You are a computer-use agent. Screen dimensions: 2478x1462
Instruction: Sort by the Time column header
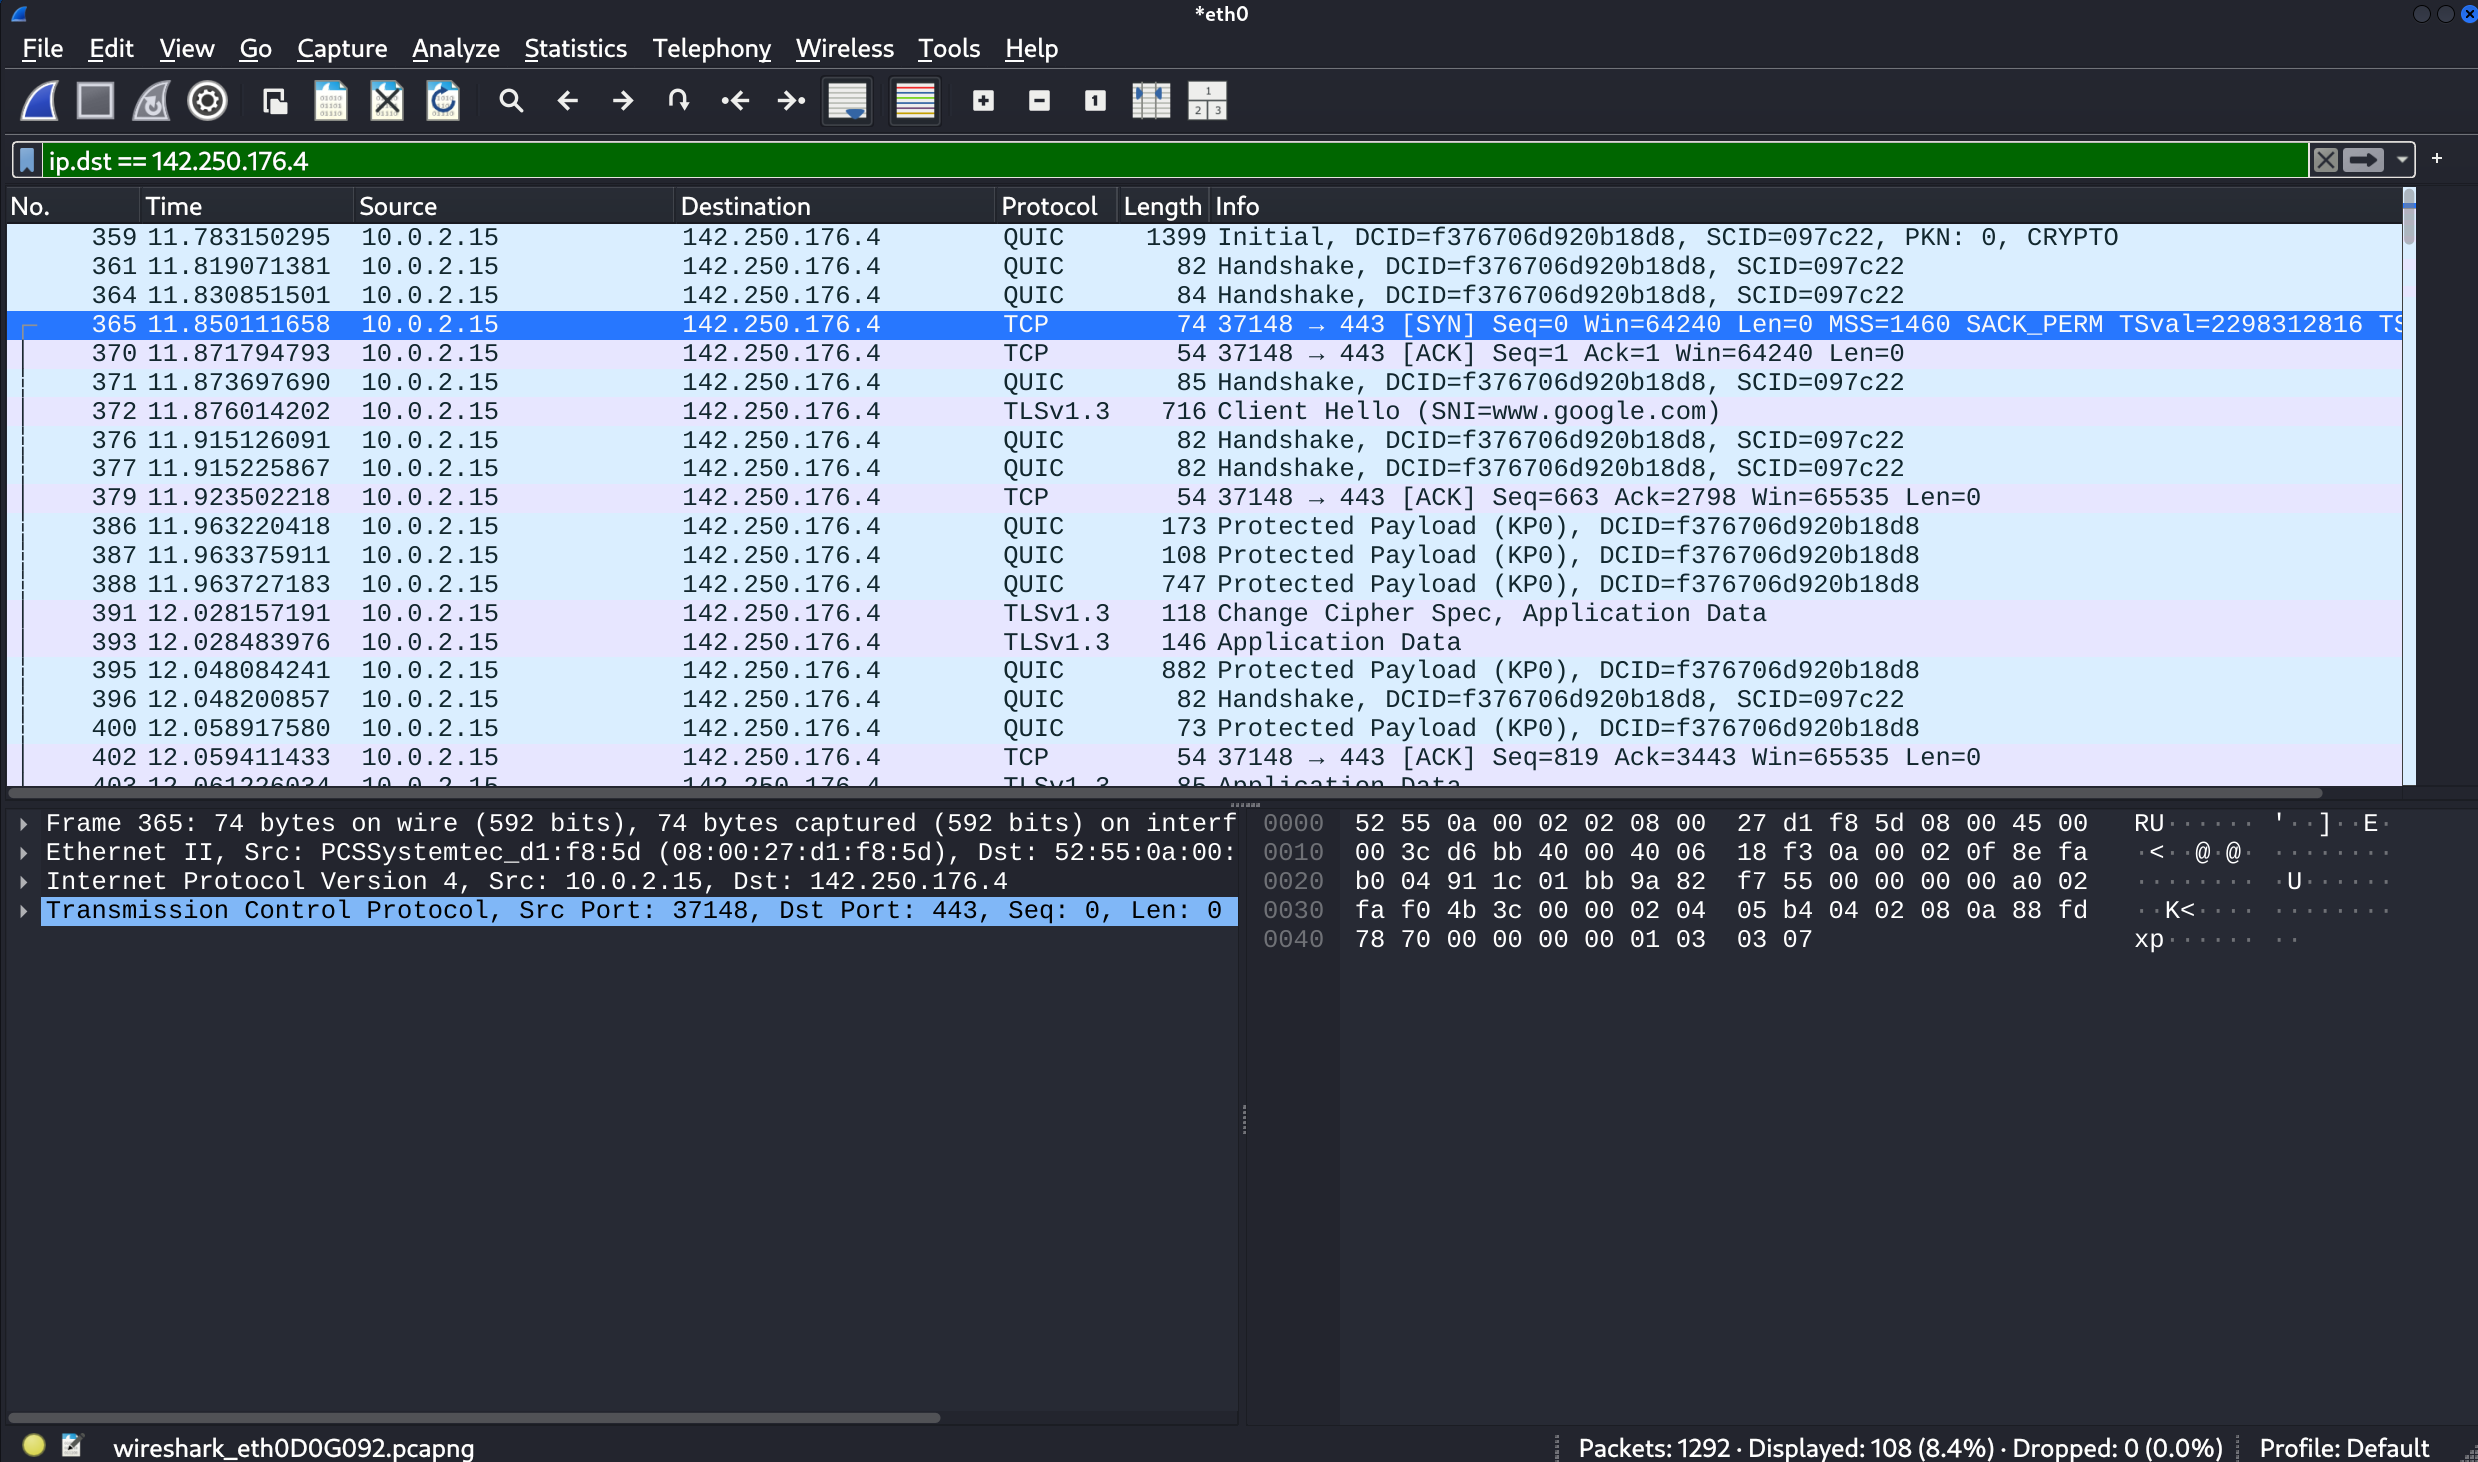click(x=246, y=206)
